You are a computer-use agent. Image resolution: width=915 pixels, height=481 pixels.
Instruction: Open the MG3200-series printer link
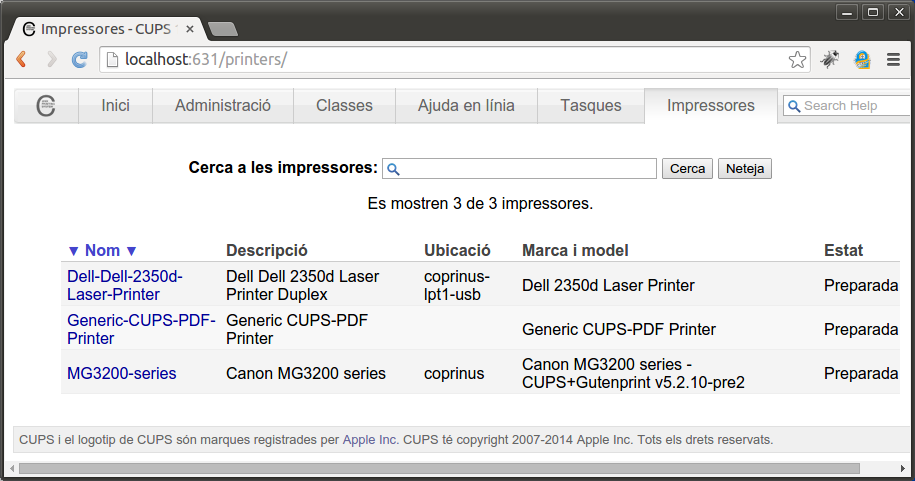(122, 374)
